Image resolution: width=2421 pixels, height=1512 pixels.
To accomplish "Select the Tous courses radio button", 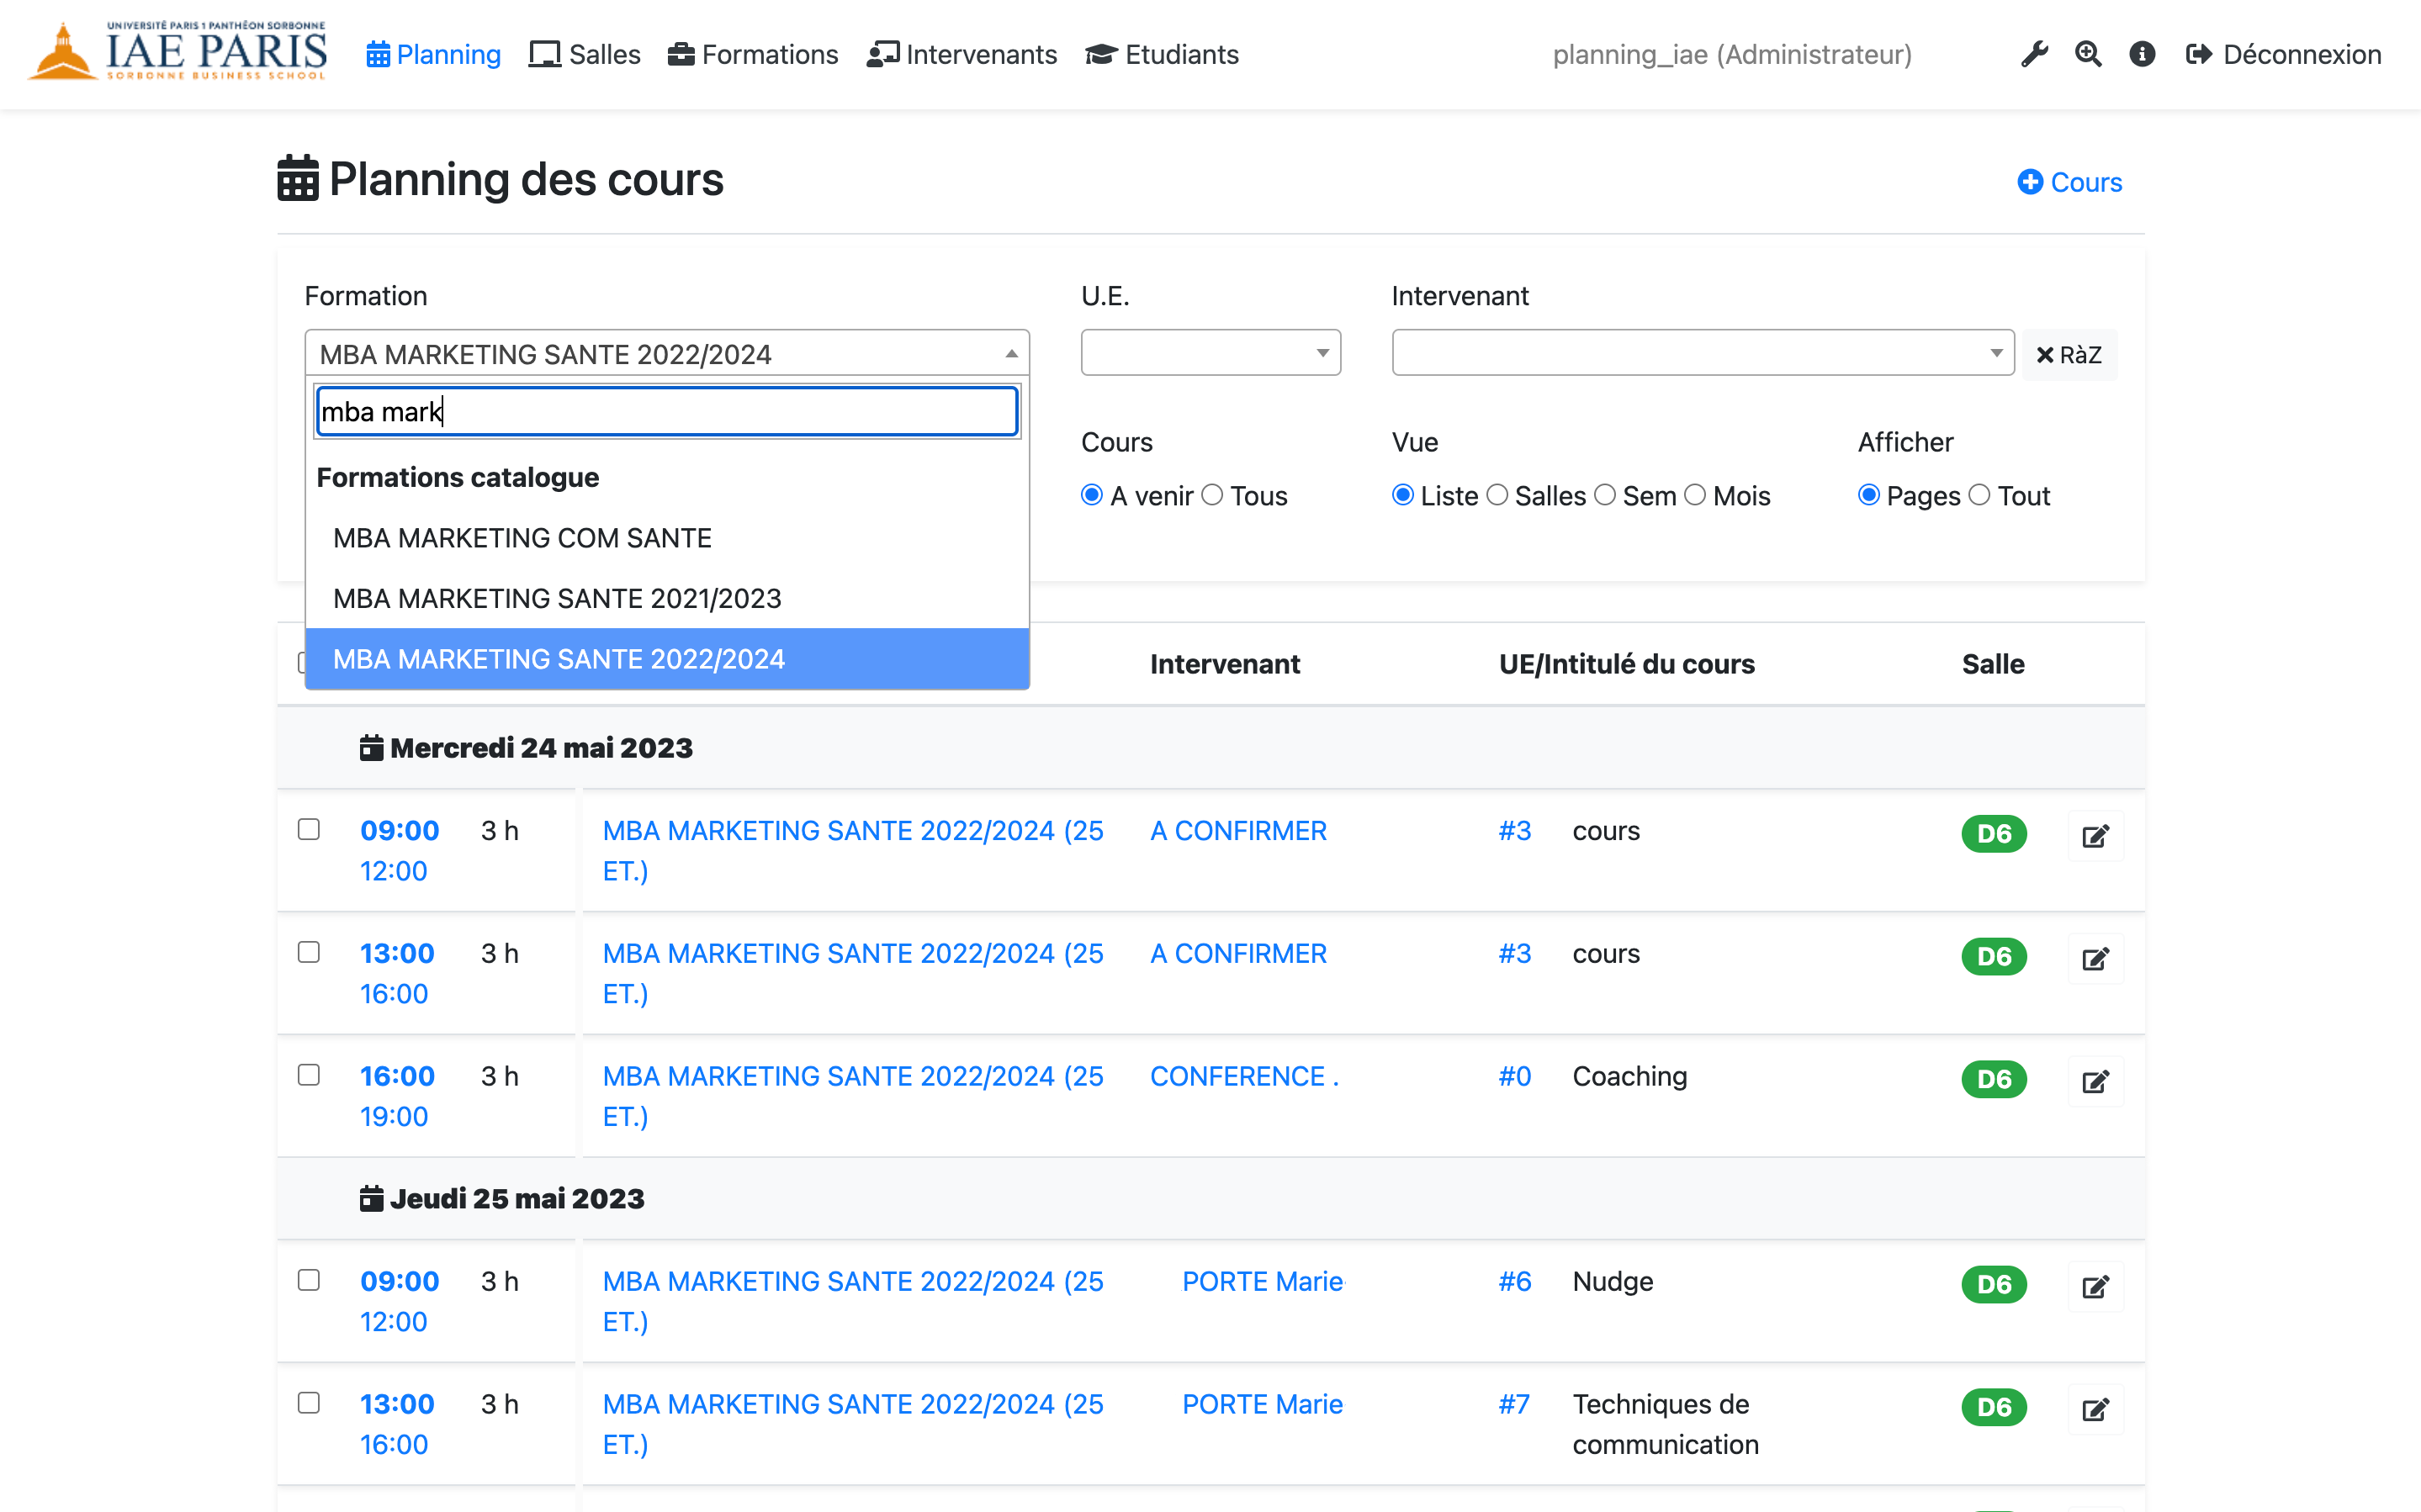I will 1212,495.
